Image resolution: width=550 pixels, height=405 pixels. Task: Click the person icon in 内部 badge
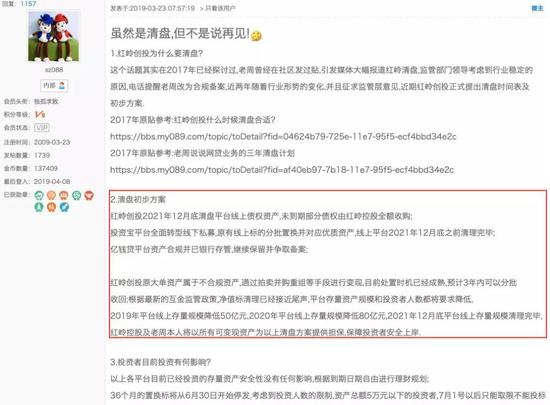[x=62, y=85]
